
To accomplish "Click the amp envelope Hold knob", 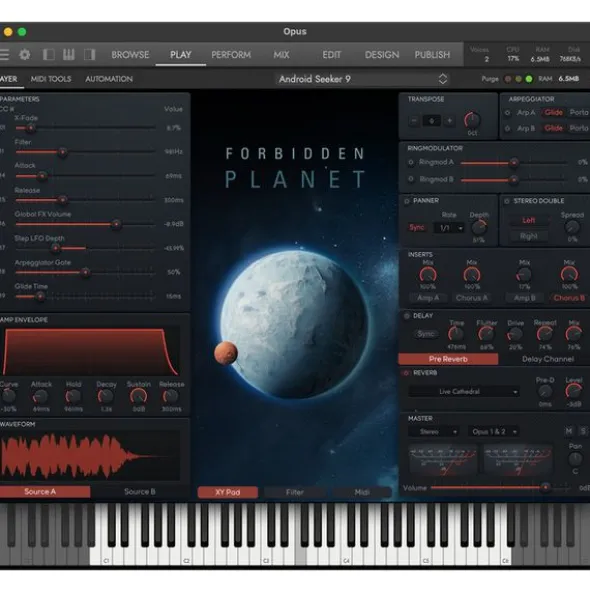I will tap(73, 397).
